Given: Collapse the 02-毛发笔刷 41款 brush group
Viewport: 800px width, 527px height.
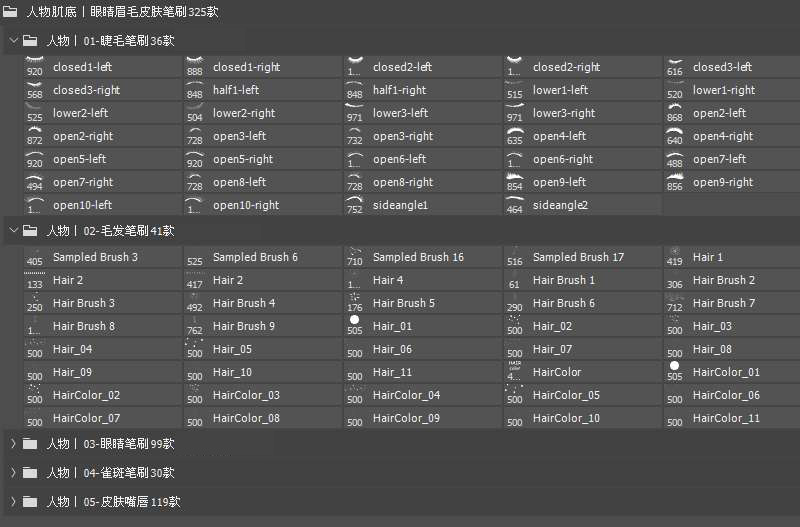Looking at the screenshot, I should click(x=13, y=231).
